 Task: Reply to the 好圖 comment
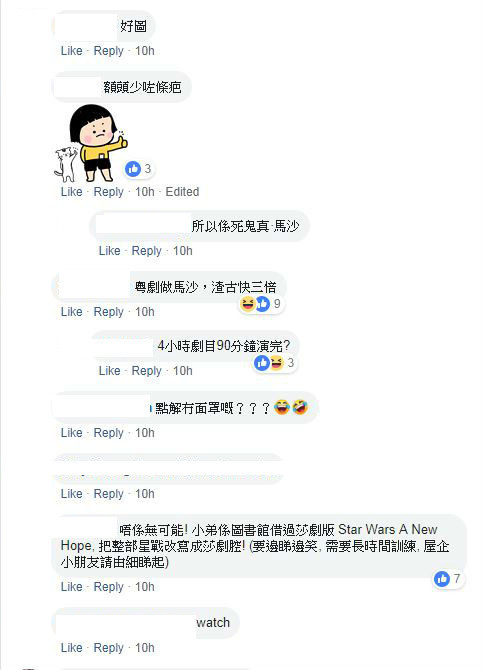pyautogui.click(x=108, y=51)
